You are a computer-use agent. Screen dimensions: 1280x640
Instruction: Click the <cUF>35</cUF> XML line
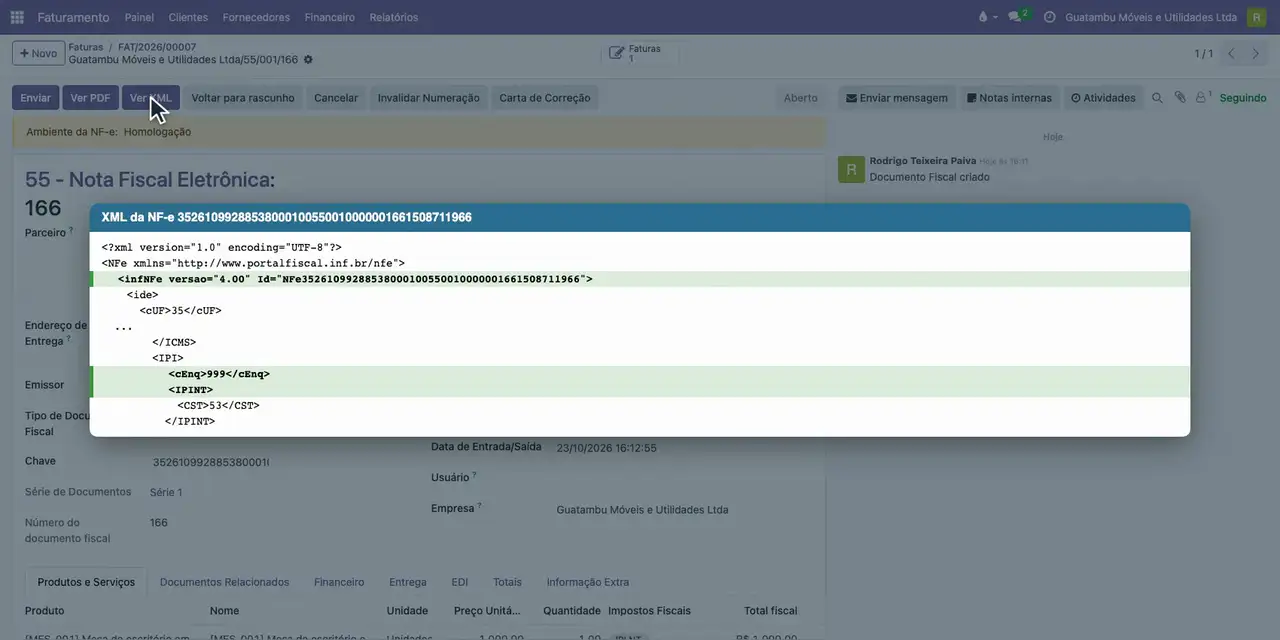click(x=180, y=311)
